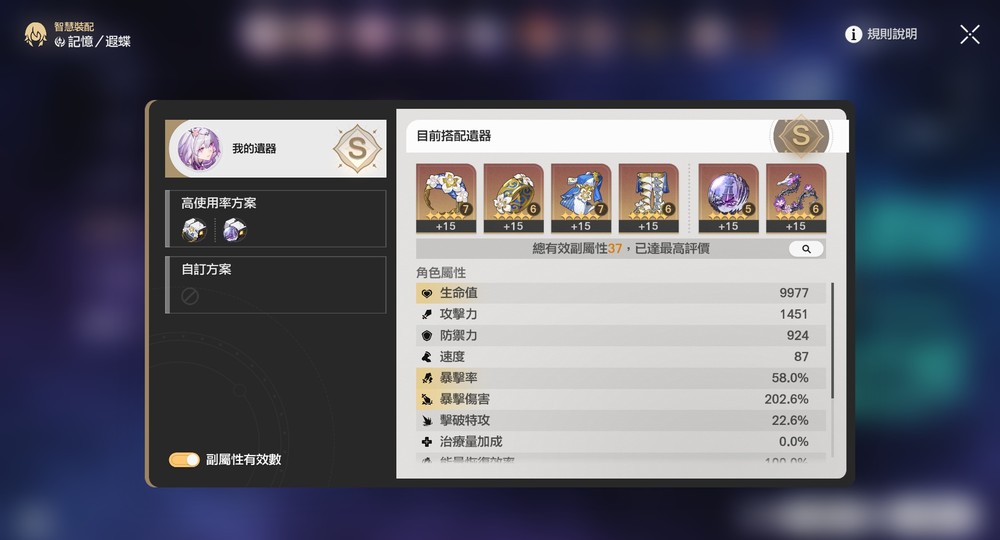Screen dimensions: 1000x540
Task: Select the 我的遺器 tab
Action: pyautogui.click(x=276, y=149)
